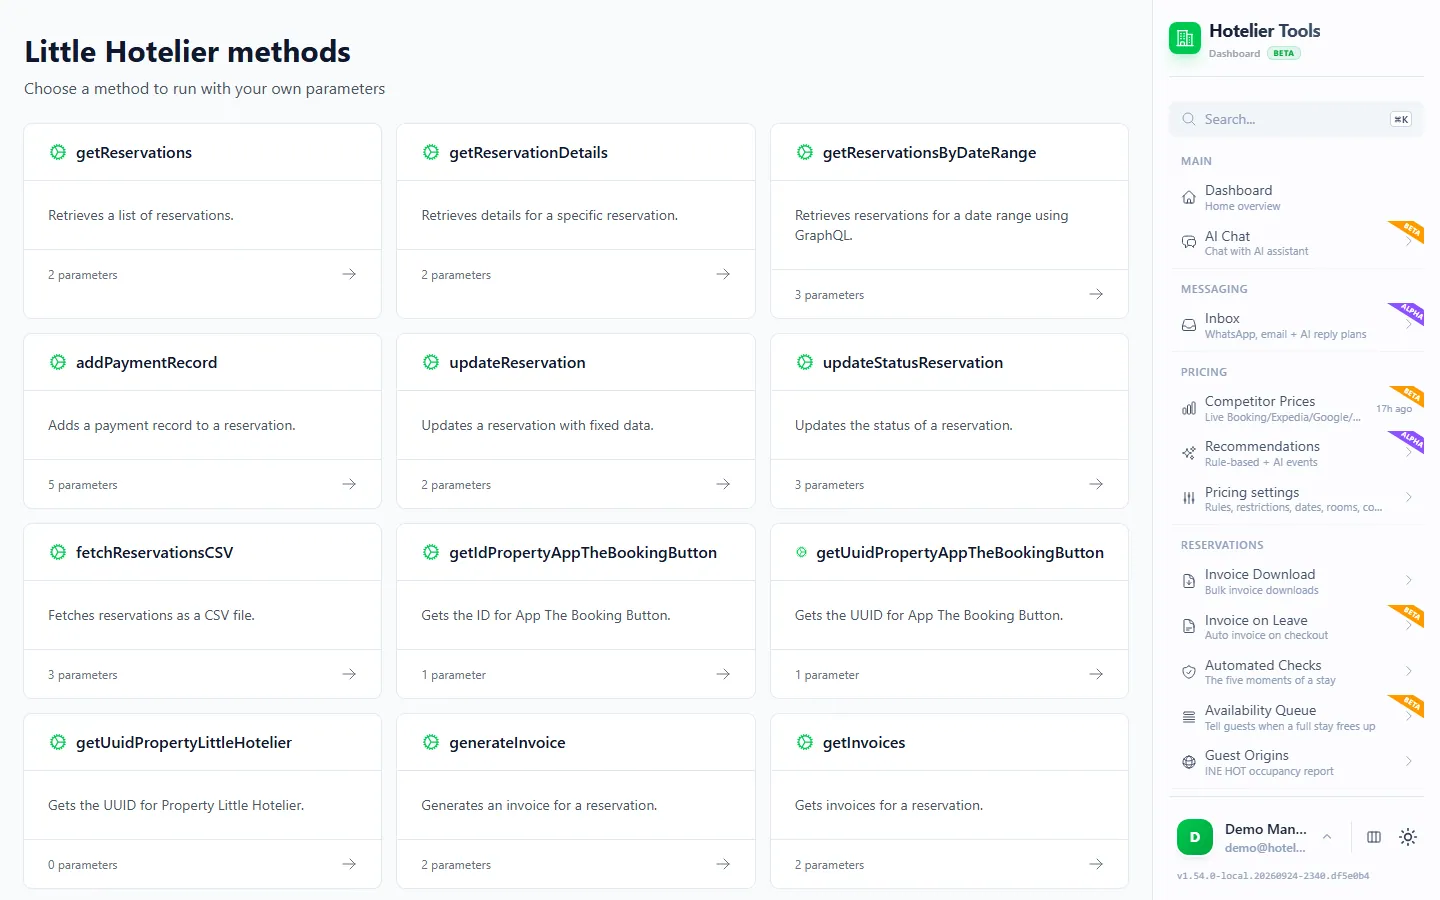The image size is (1440, 900).
Task: Click the gear icon beside getIdPropertyAppTheBookingButton
Action: point(431,552)
